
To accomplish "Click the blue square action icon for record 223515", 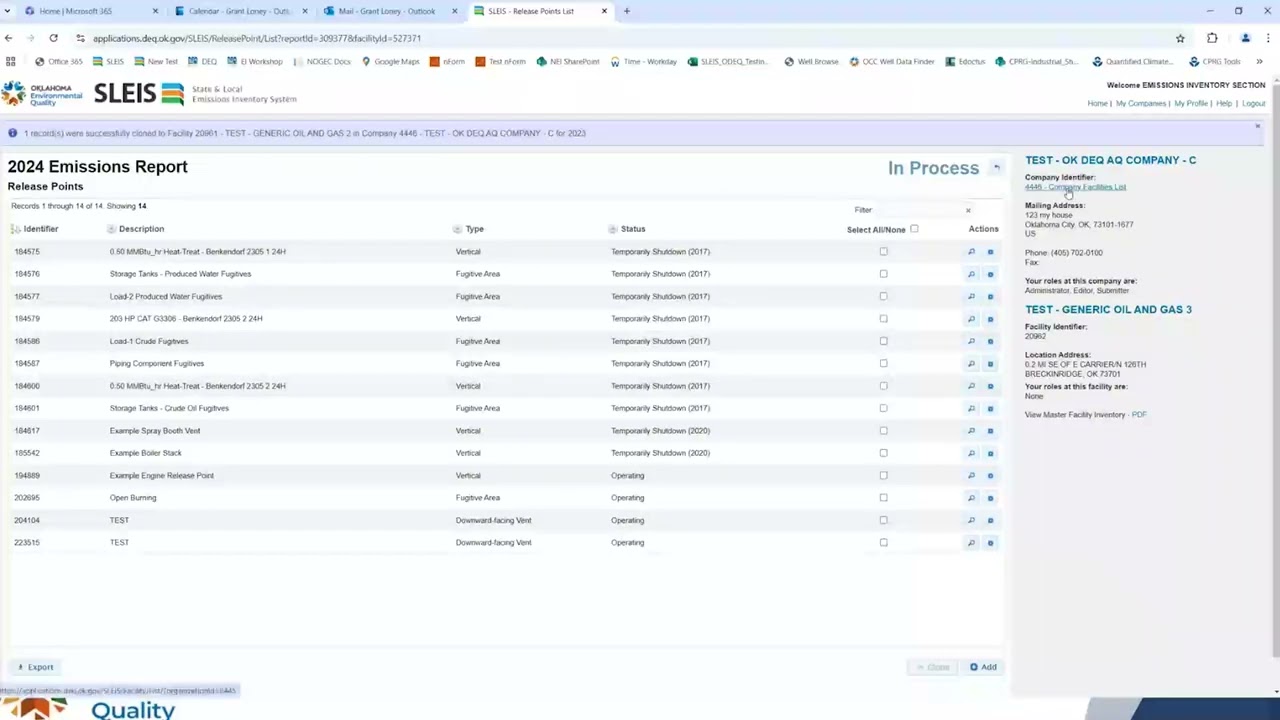I will [990, 543].
